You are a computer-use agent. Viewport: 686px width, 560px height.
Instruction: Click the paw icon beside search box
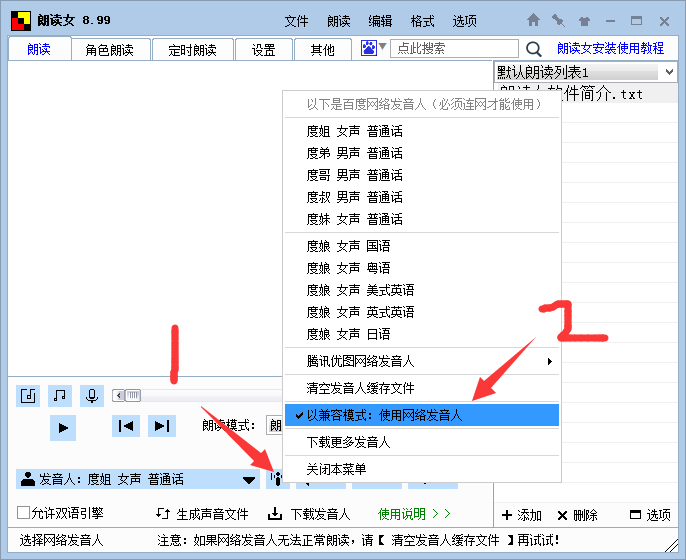368,48
